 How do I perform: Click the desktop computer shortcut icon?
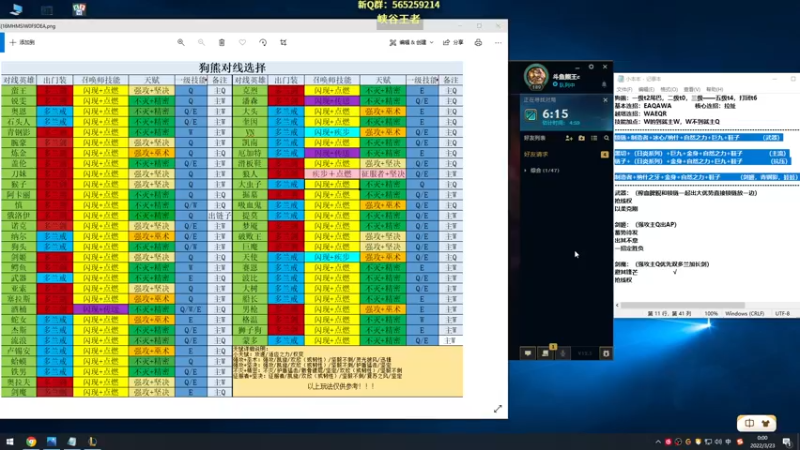16,9
